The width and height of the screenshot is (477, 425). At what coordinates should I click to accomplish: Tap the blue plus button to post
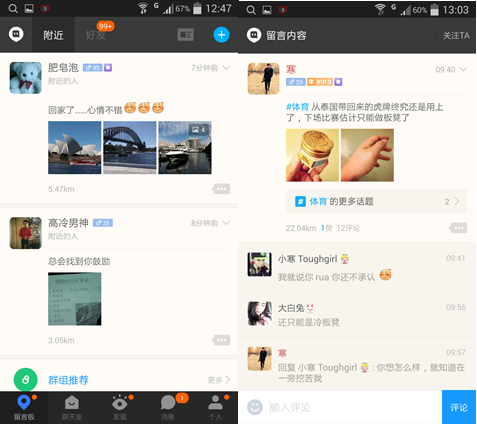click(221, 35)
